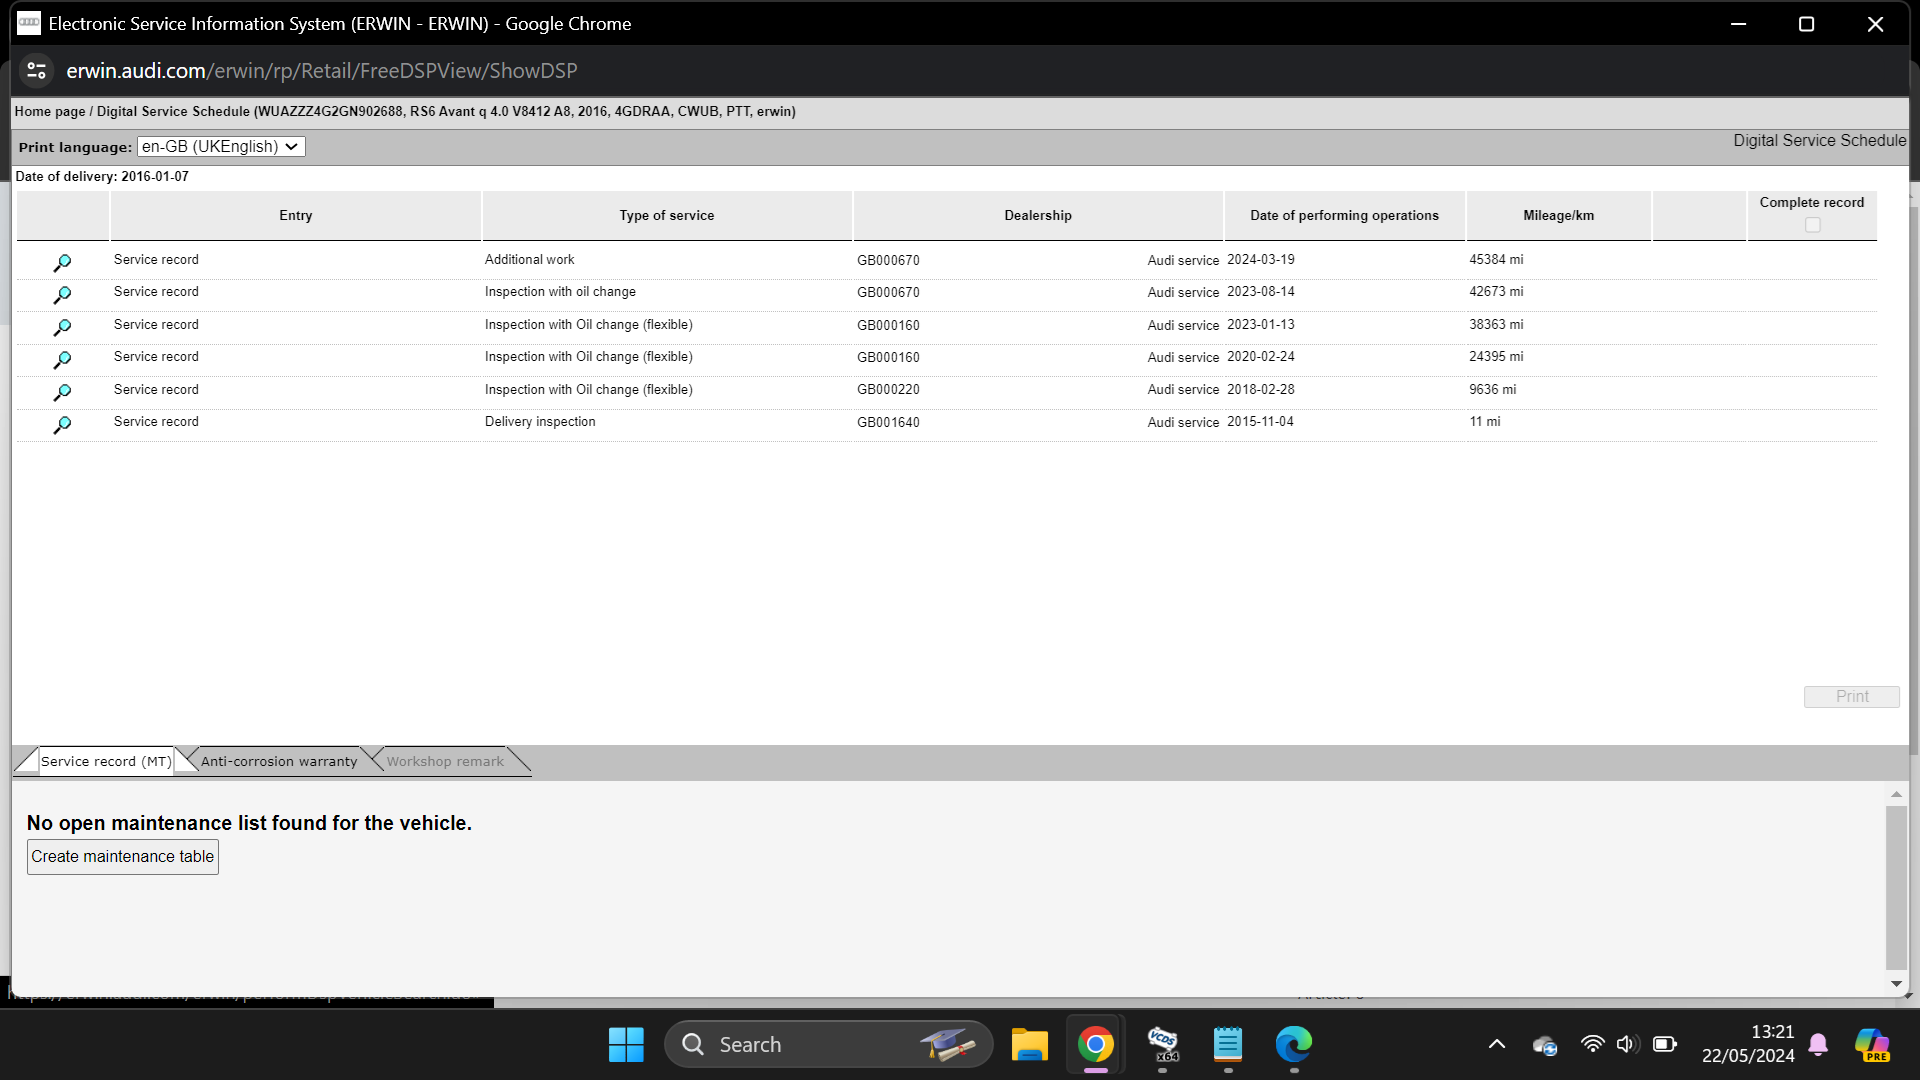Select the Additional work service type cell
This screenshot has height=1080, width=1924.
[x=530, y=260]
